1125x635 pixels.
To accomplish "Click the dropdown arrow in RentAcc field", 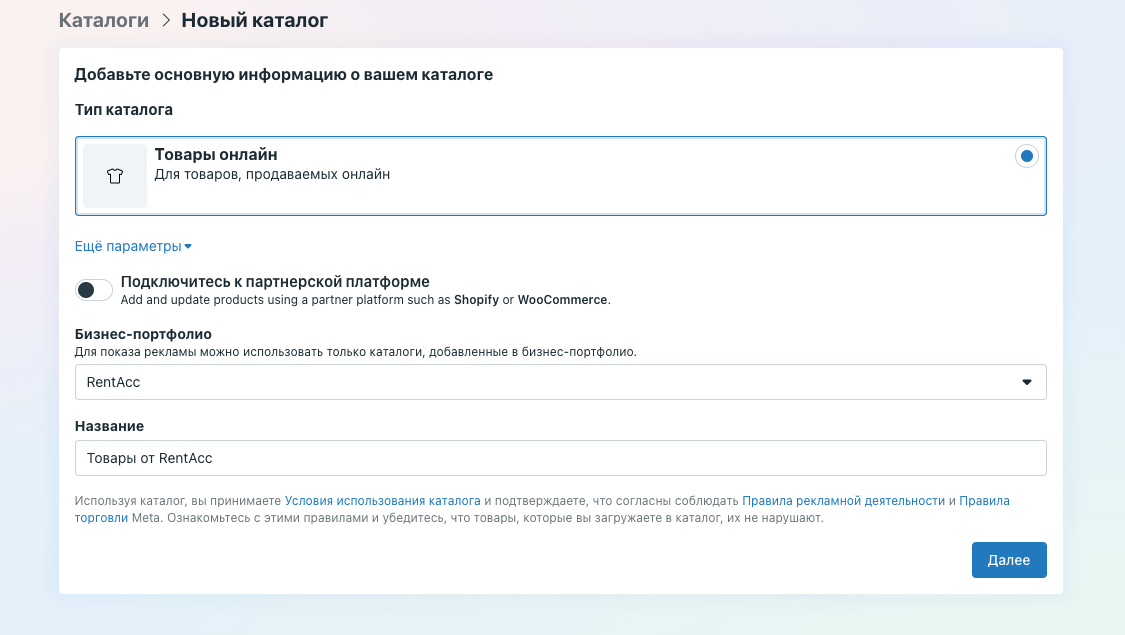I will click(1027, 382).
